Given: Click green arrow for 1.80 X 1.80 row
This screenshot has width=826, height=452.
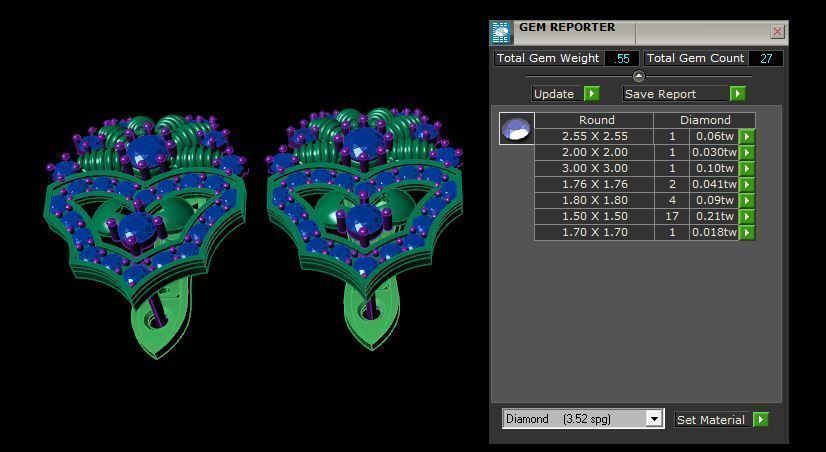Looking at the screenshot, I should click(747, 200).
